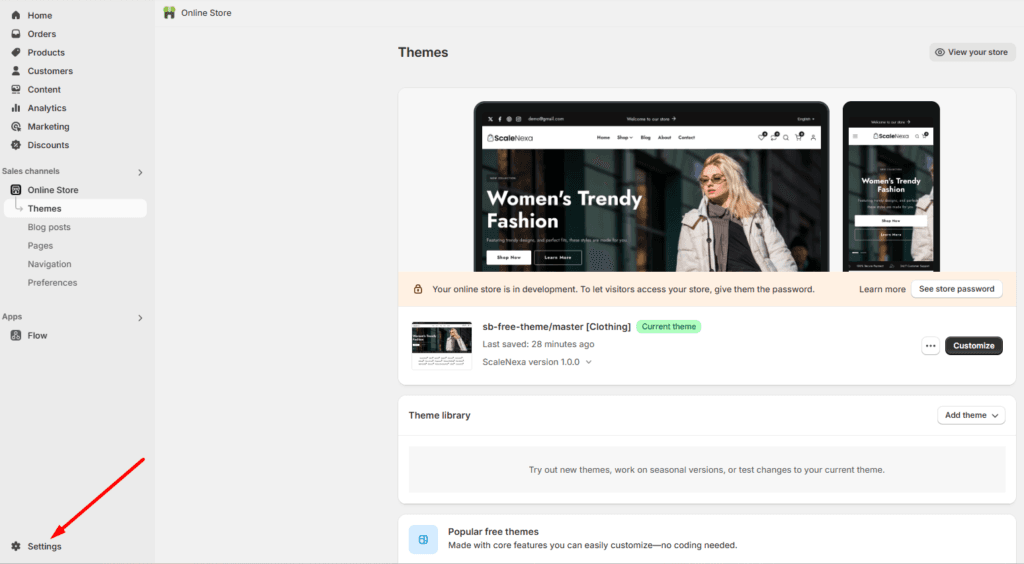
Task: Click the Customers person icon
Action: point(16,70)
